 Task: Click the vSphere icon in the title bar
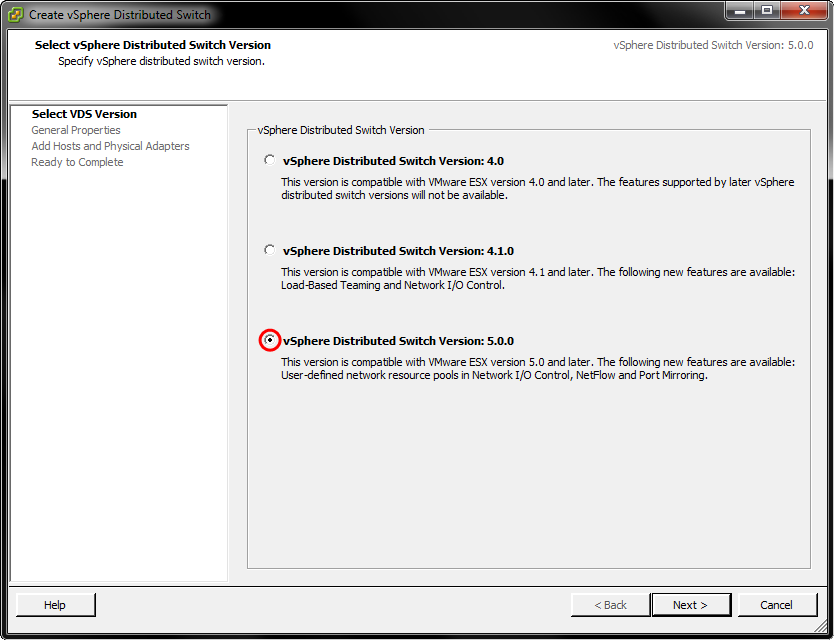16,14
